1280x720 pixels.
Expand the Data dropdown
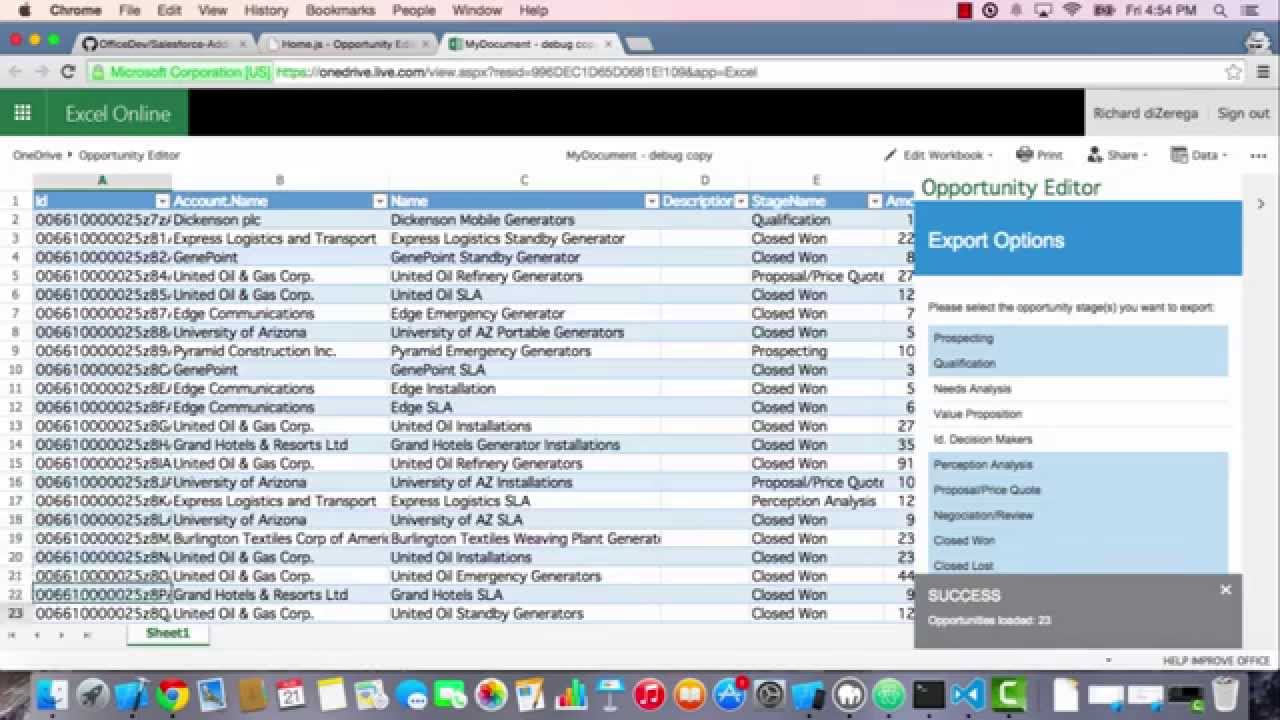pyautogui.click(x=1198, y=155)
